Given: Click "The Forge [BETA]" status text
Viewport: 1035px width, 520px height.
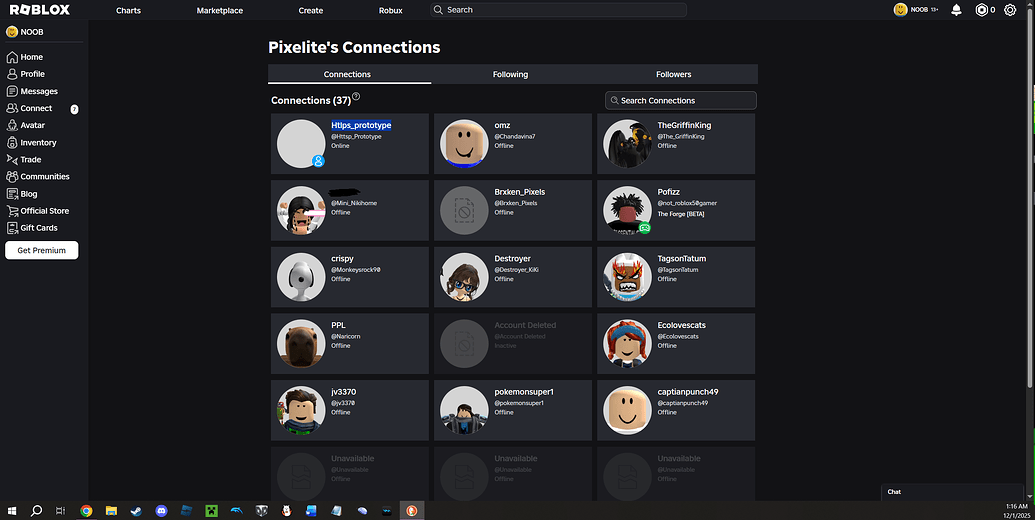Looking at the screenshot, I should (x=681, y=214).
